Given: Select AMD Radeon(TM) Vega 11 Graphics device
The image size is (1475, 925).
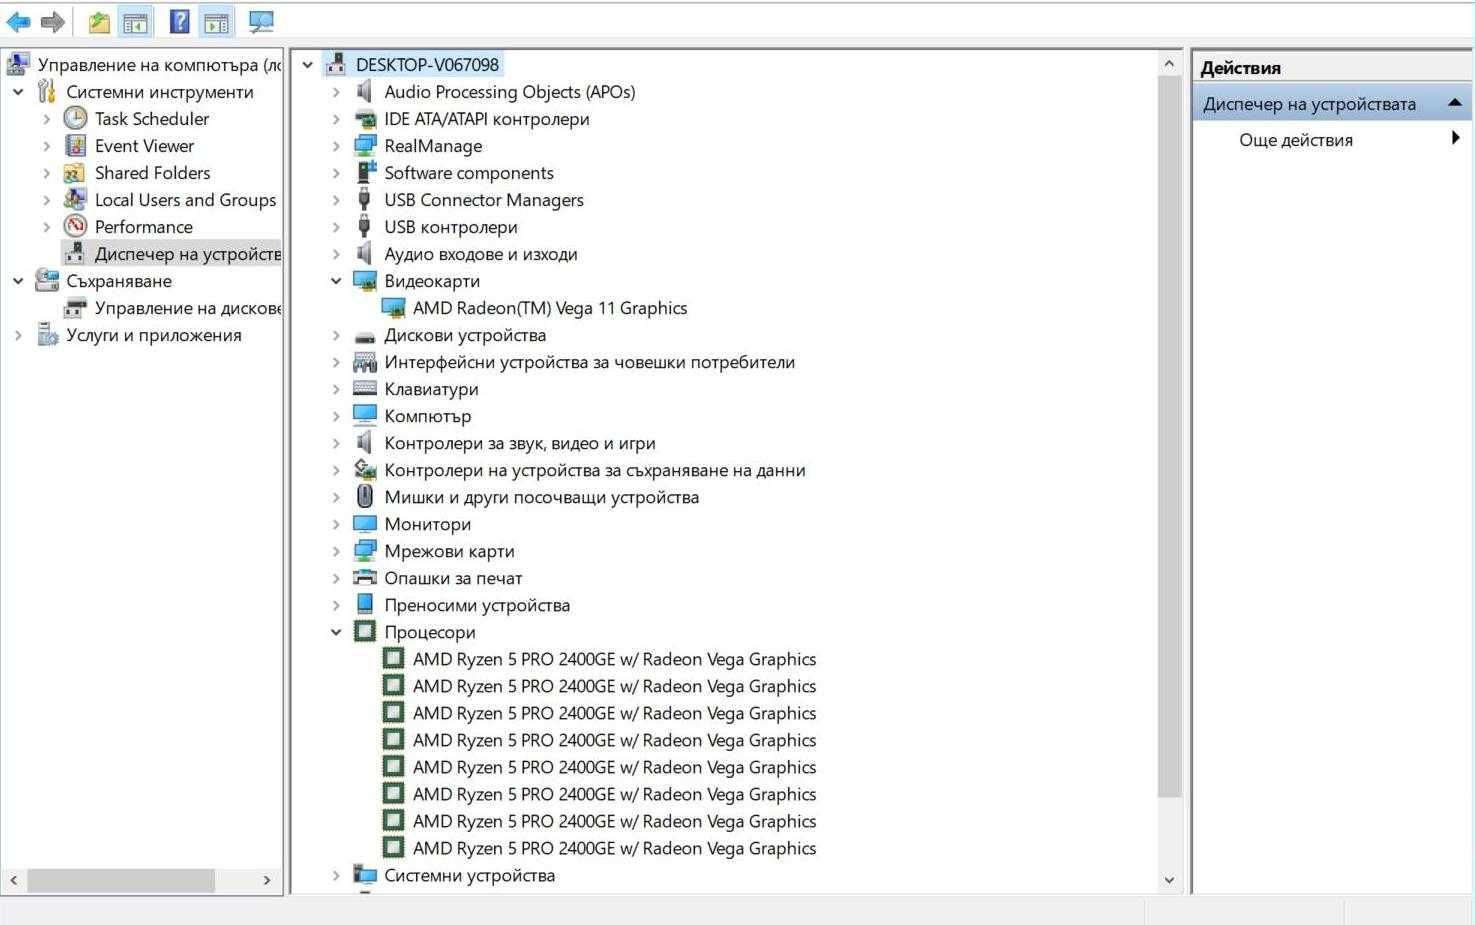Looking at the screenshot, I should point(550,308).
